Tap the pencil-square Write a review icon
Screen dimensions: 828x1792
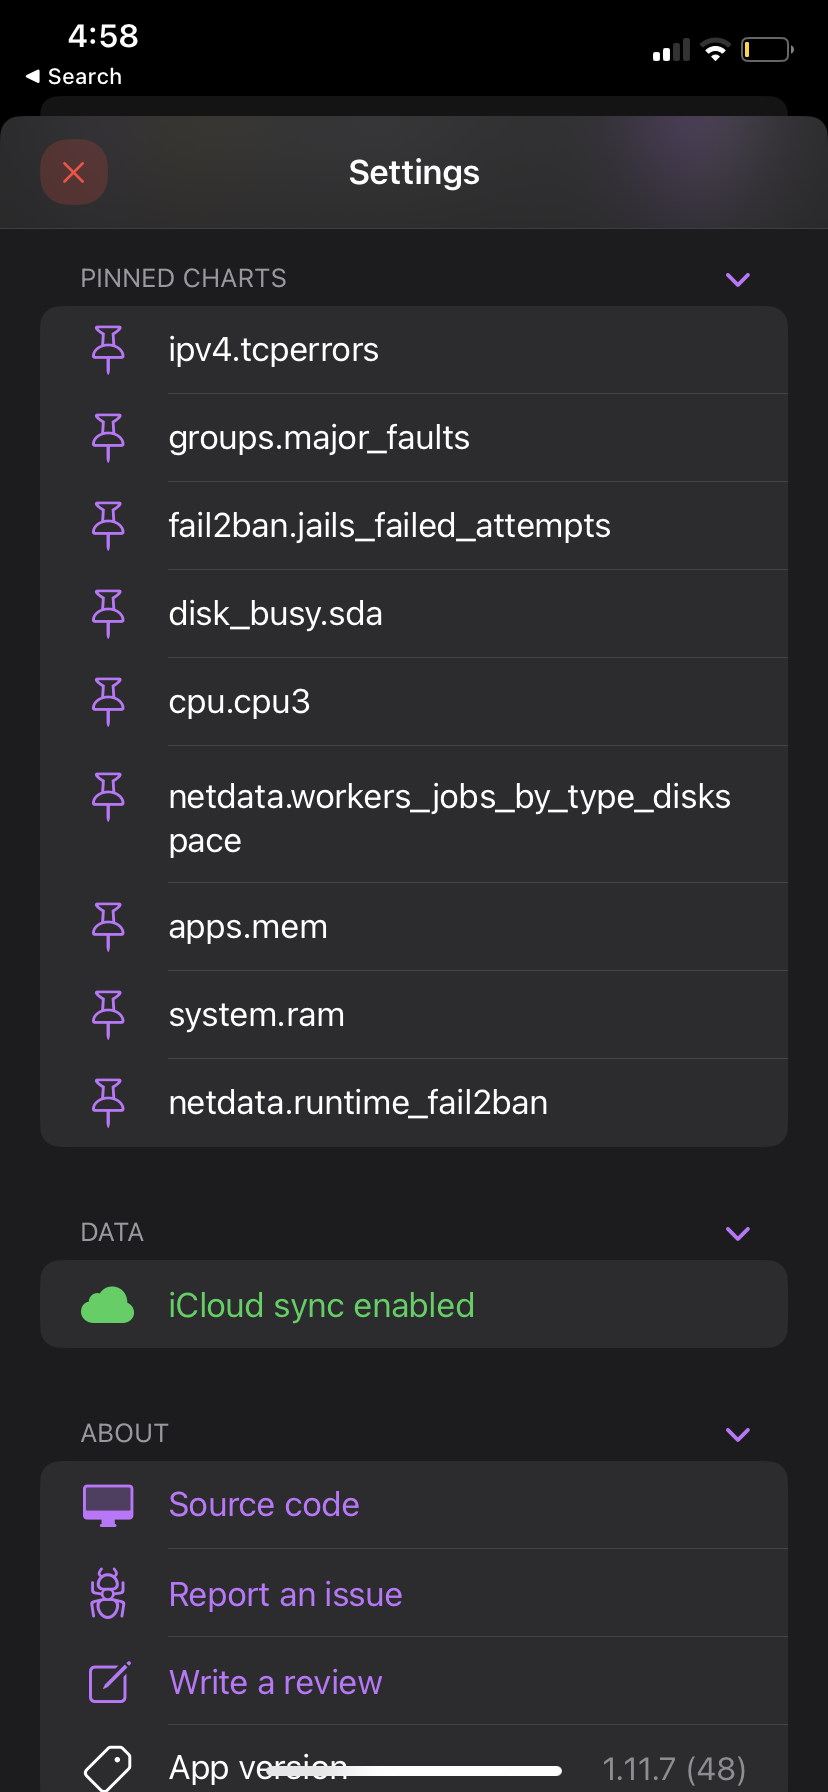[x=109, y=1682]
